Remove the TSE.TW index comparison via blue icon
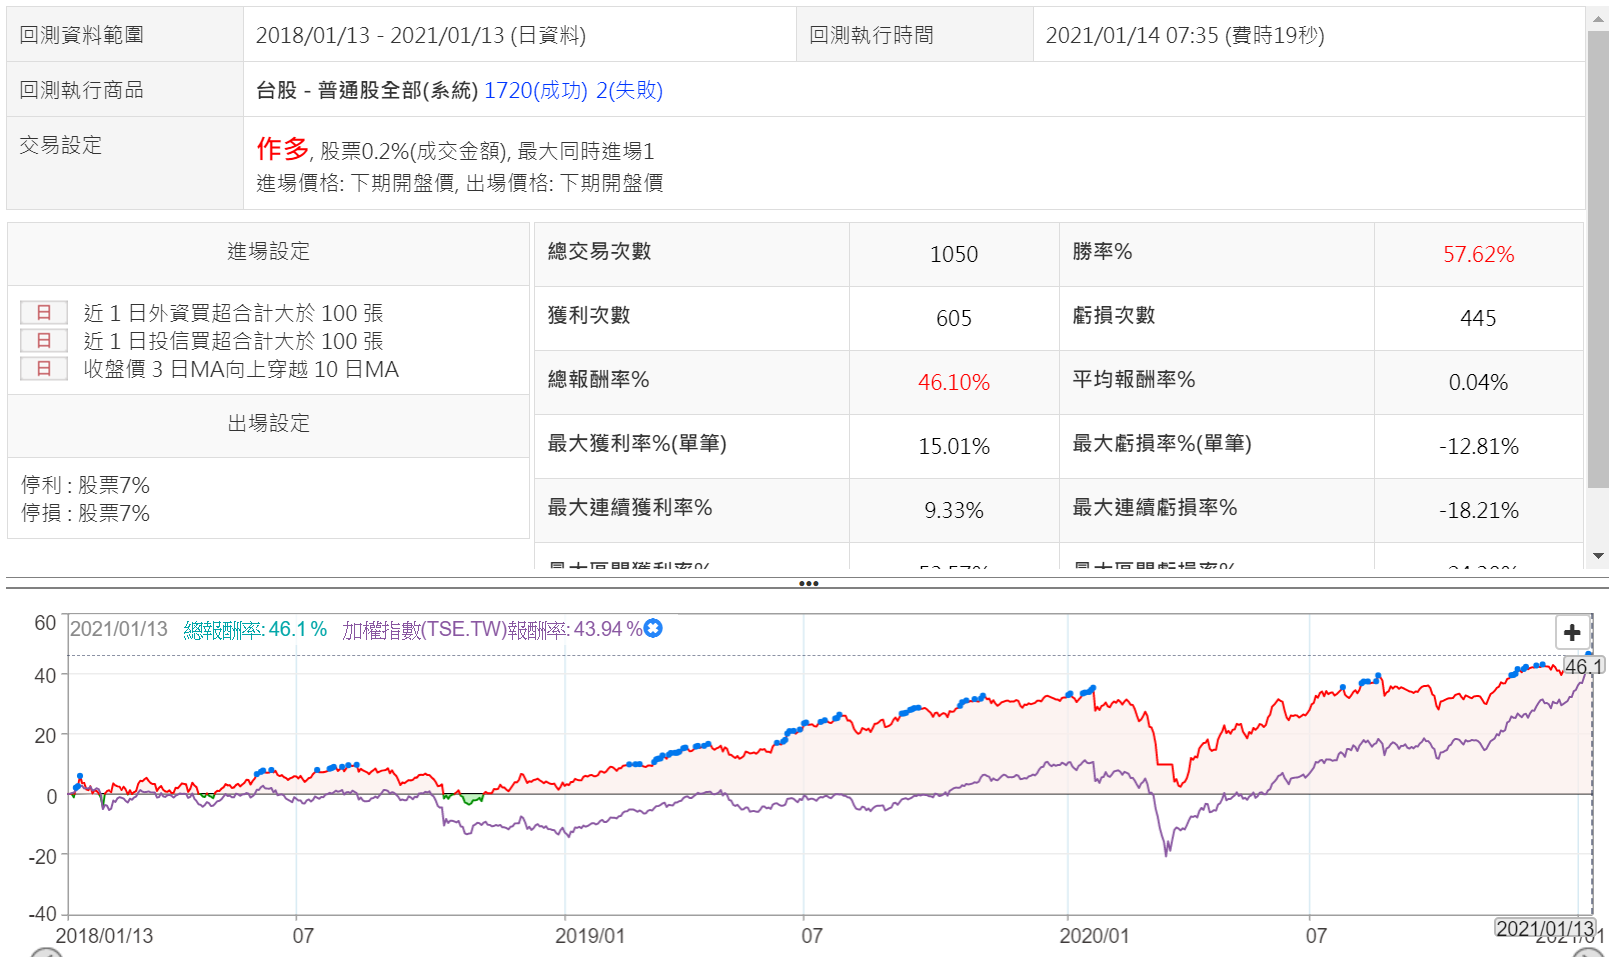 tap(653, 629)
